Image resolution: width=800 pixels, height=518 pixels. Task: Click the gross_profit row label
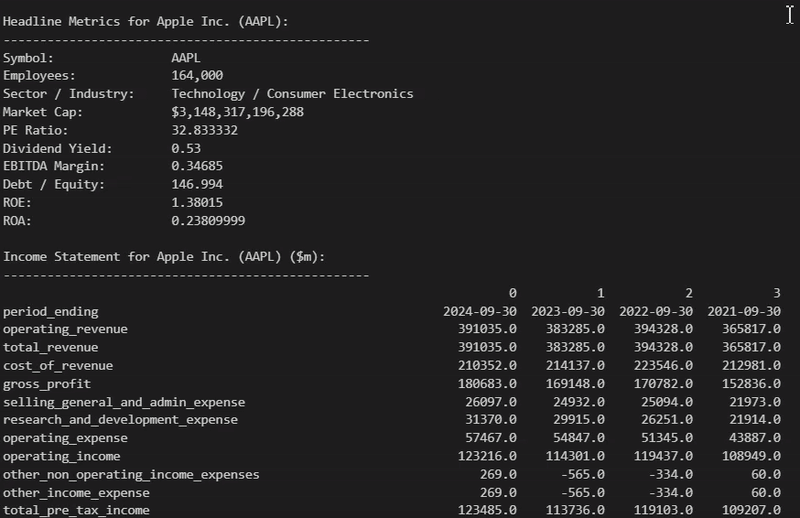47,384
